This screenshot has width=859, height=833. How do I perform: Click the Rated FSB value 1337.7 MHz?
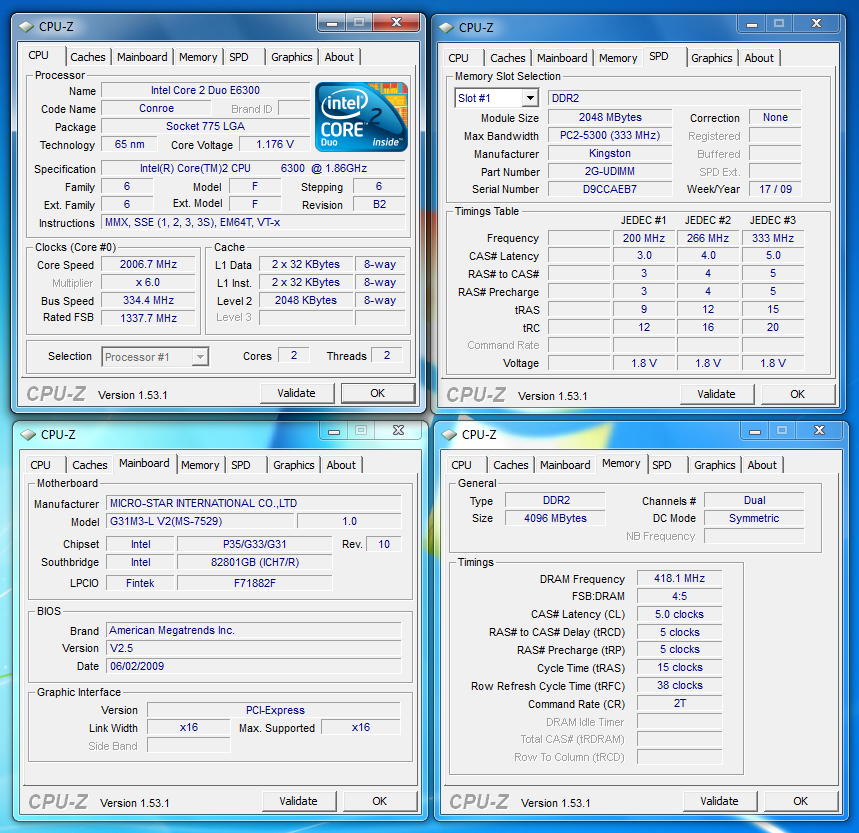148,318
